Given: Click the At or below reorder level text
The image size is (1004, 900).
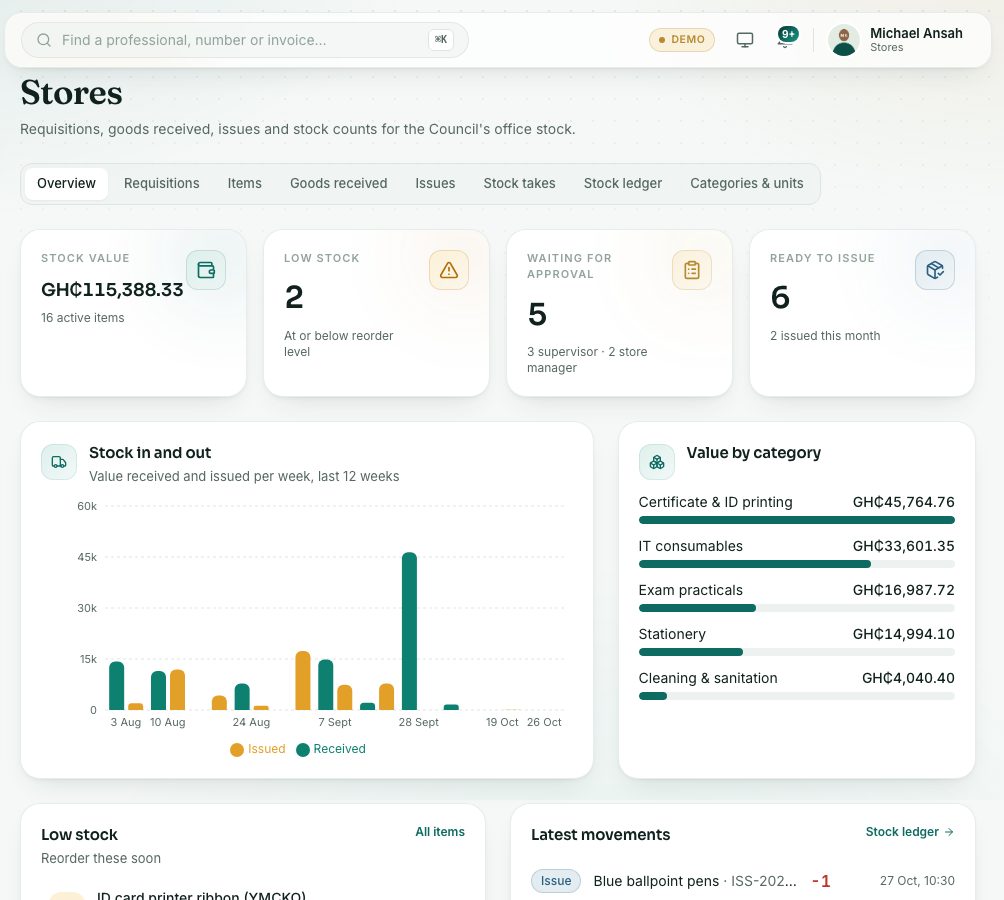Looking at the screenshot, I should click(x=339, y=344).
